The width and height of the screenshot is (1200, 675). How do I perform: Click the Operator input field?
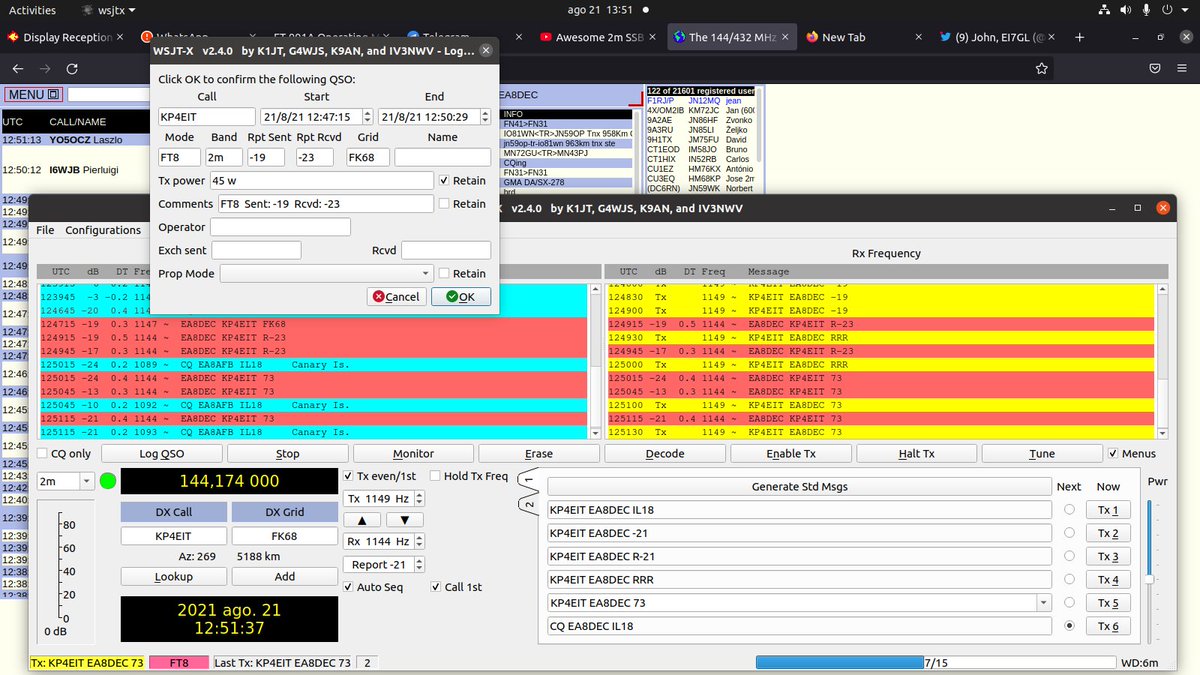(x=280, y=227)
